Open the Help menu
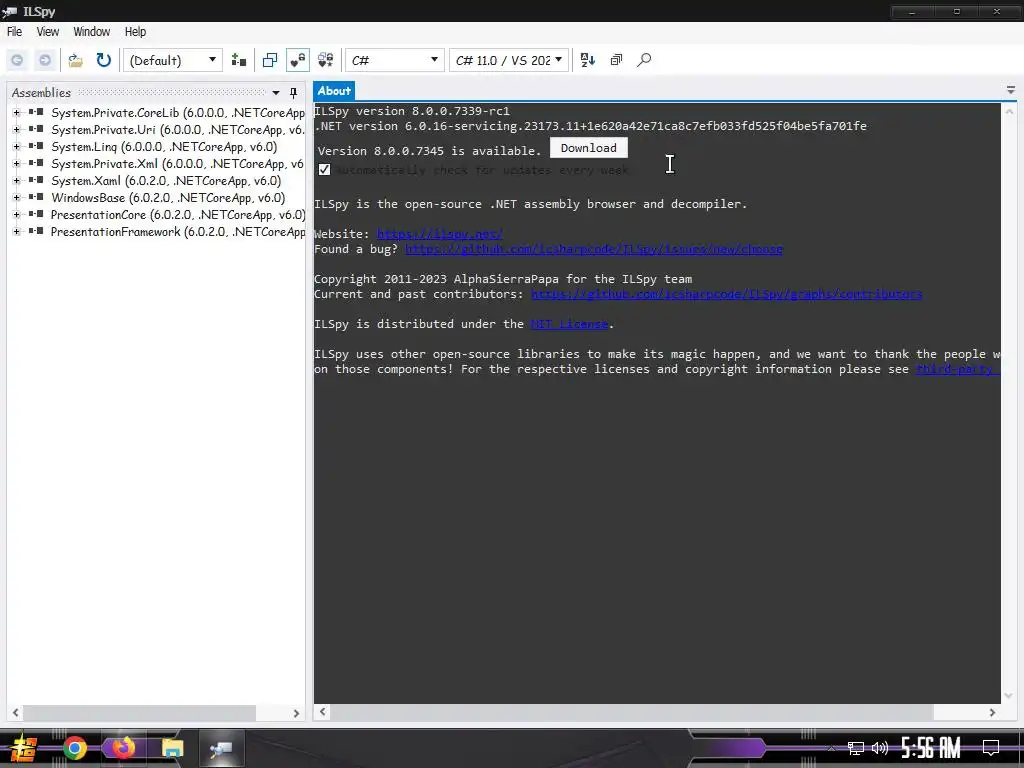The image size is (1024, 768). tap(135, 31)
